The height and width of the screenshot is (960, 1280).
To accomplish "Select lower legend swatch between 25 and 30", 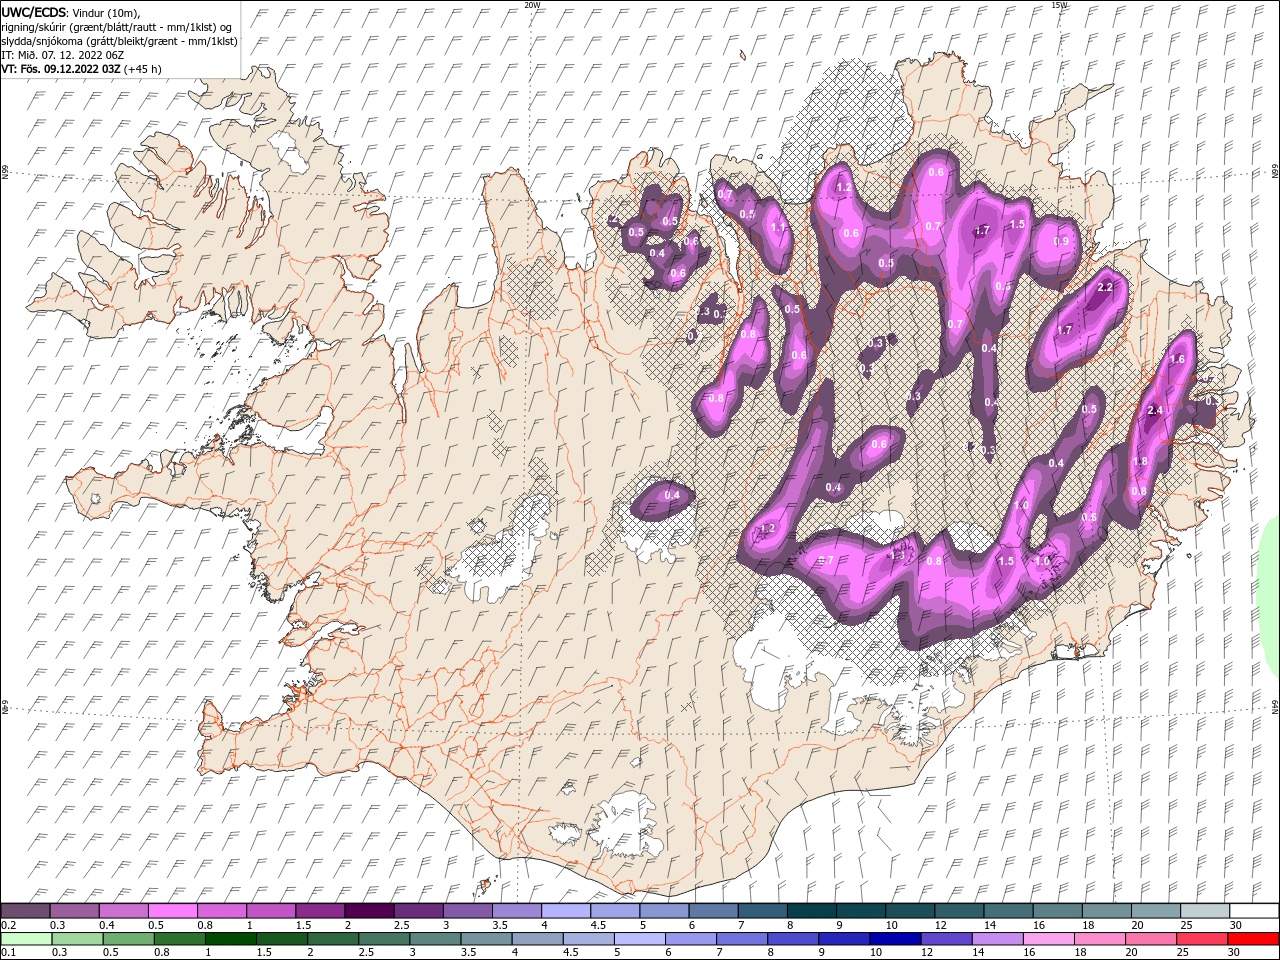I will [x=1202, y=939].
